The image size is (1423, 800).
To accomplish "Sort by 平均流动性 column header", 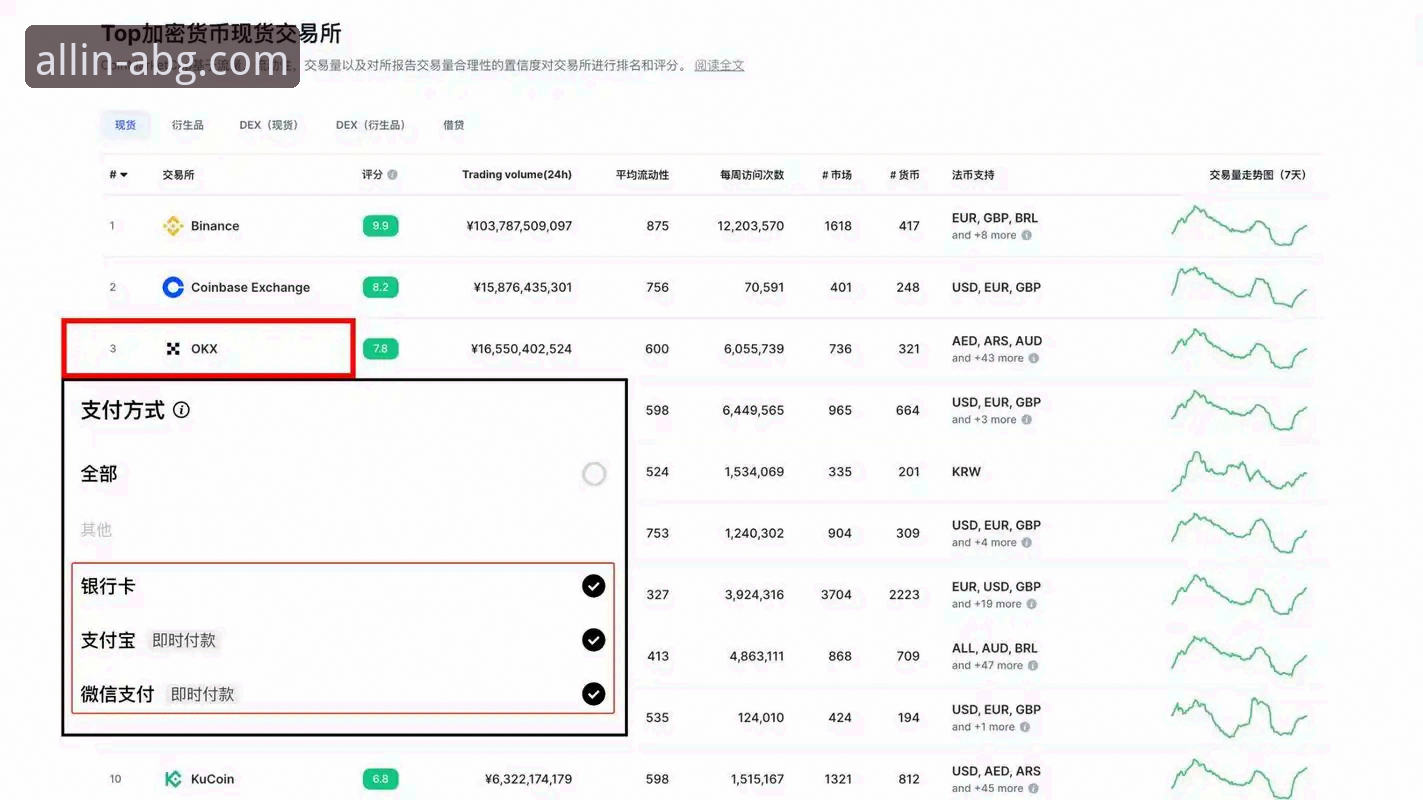I will [x=642, y=175].
